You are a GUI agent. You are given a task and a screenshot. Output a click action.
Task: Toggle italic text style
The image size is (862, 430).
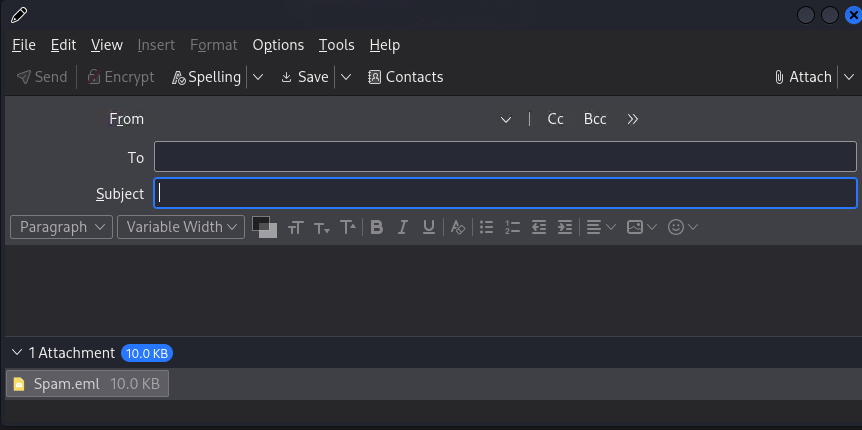tap(403, 227)
